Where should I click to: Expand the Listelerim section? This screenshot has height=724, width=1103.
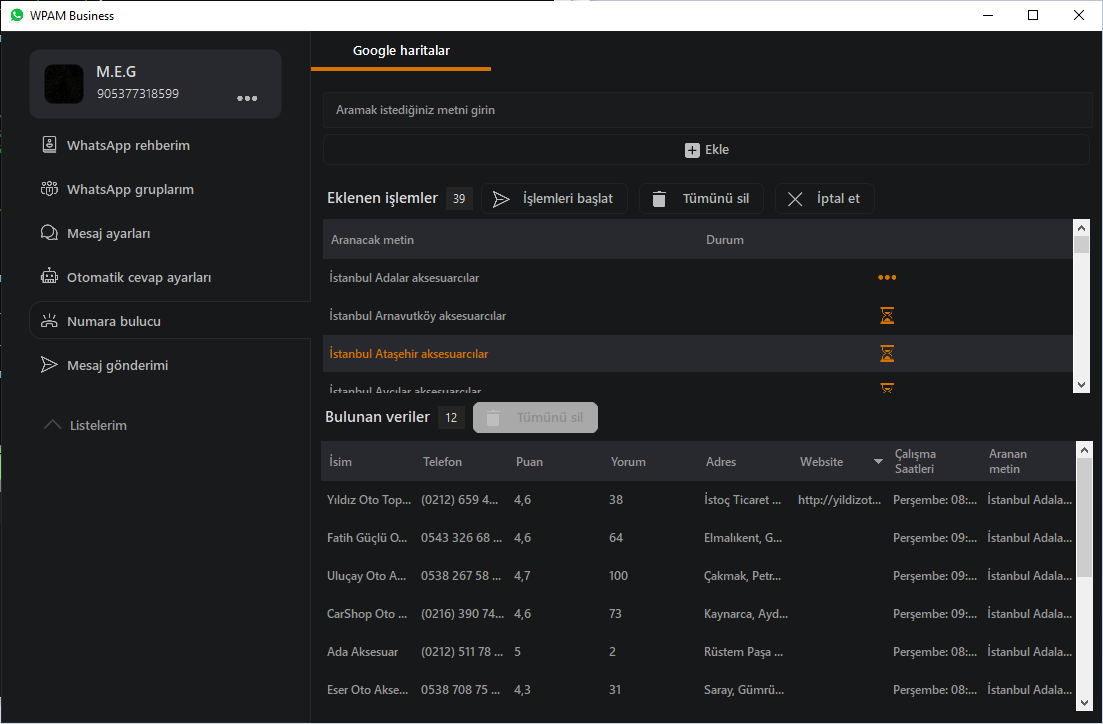(x=53, y=425)
